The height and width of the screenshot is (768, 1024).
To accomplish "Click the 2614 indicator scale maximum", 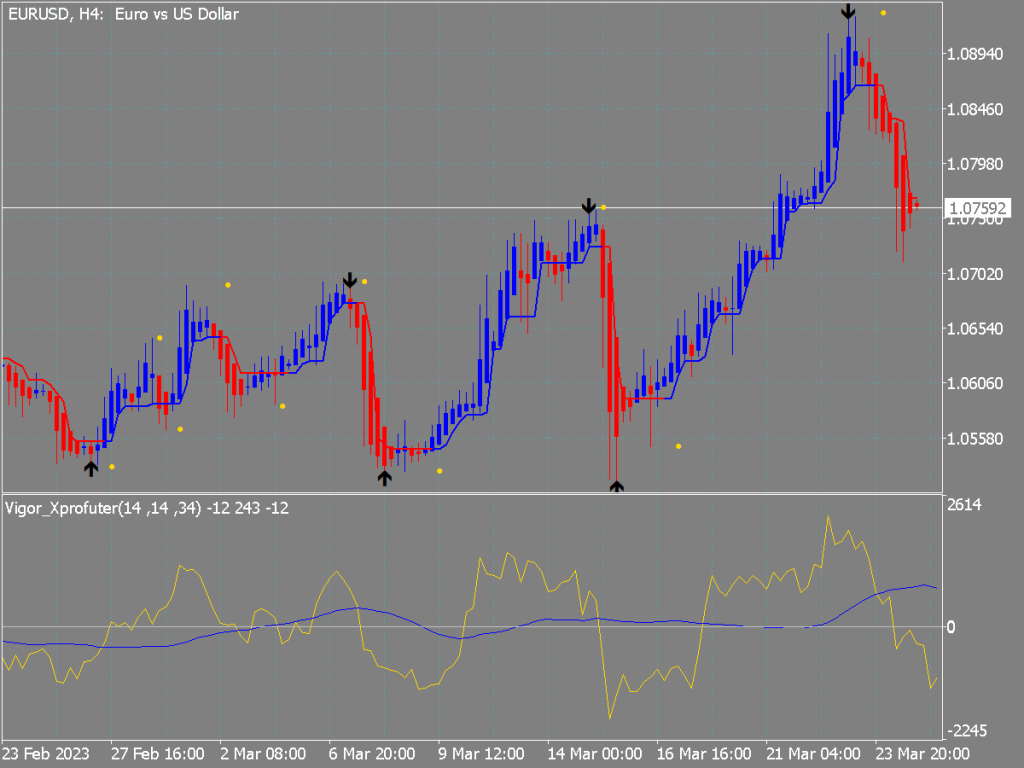I will [964, 505].
